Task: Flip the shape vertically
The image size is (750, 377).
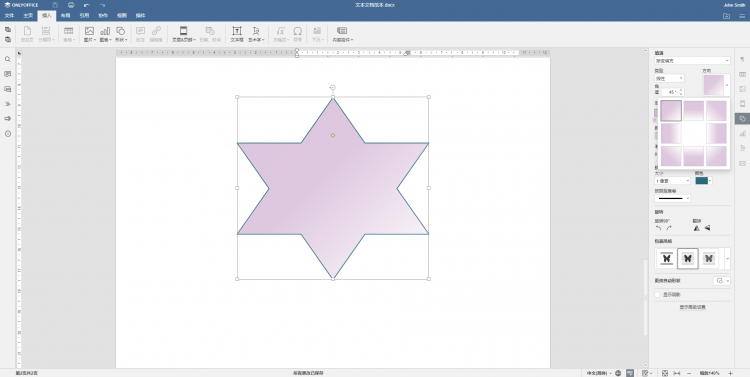Action: [x=707, y=228]
